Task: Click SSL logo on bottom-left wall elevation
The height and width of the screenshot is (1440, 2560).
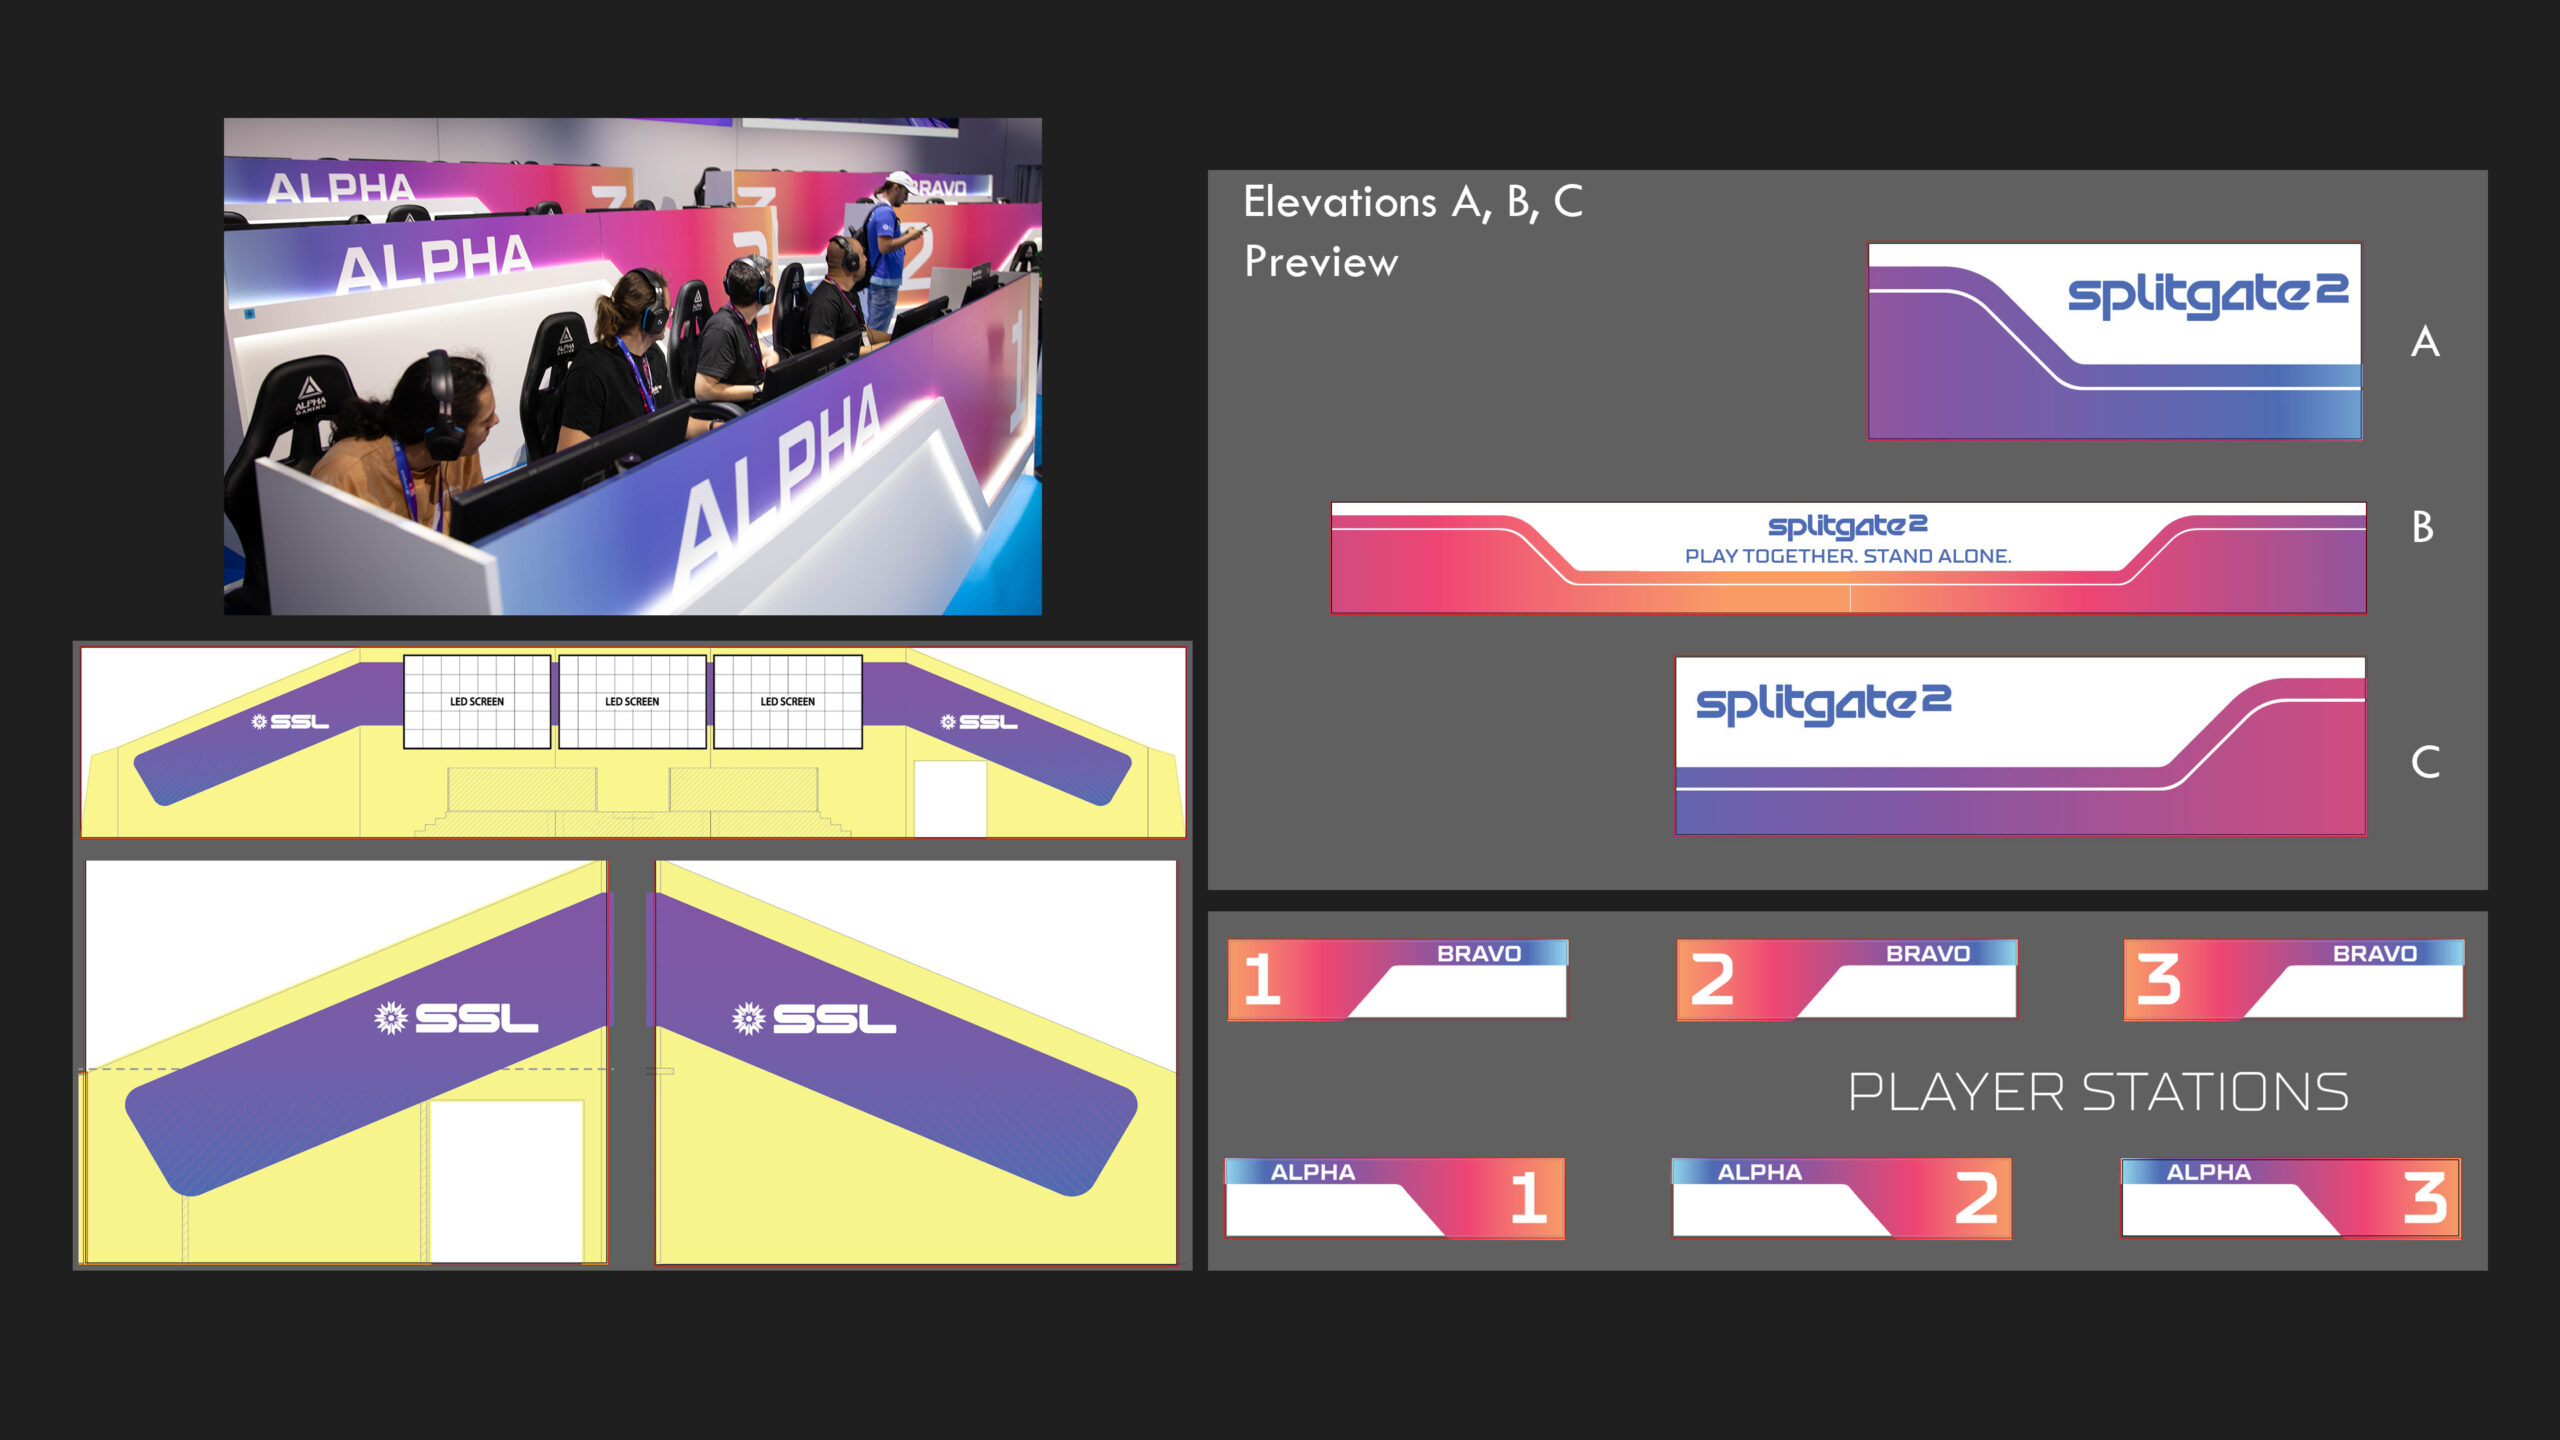Action: [x=456, y=1019]
